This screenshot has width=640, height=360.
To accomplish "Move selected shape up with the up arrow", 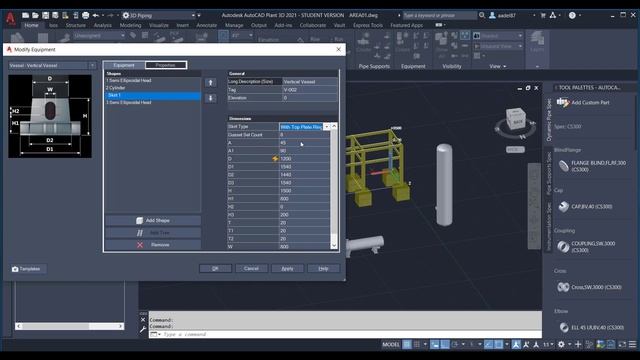I will pyautogui.click(x=211, y=83).
